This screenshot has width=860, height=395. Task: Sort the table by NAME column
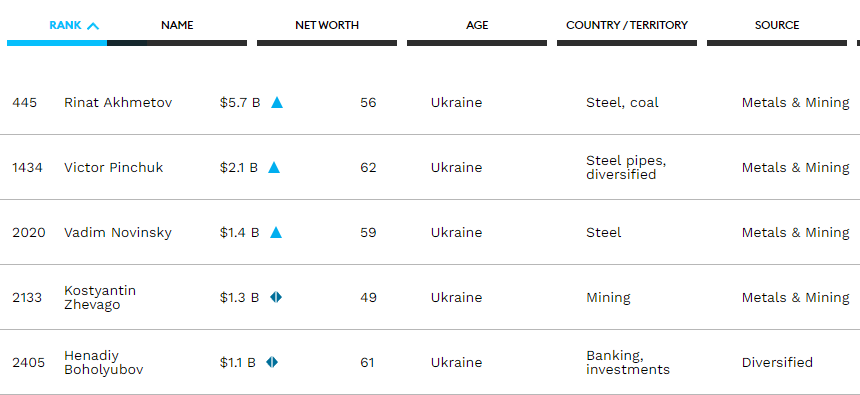coord(177,25)
